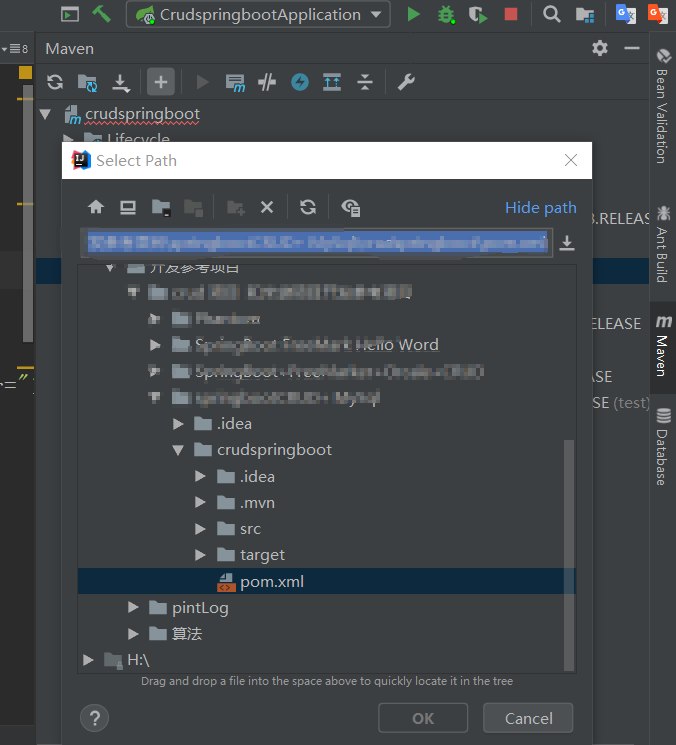
Task: Collapse all Maven tree nodes
Action: pyautogui.click(x=365, y=82)
